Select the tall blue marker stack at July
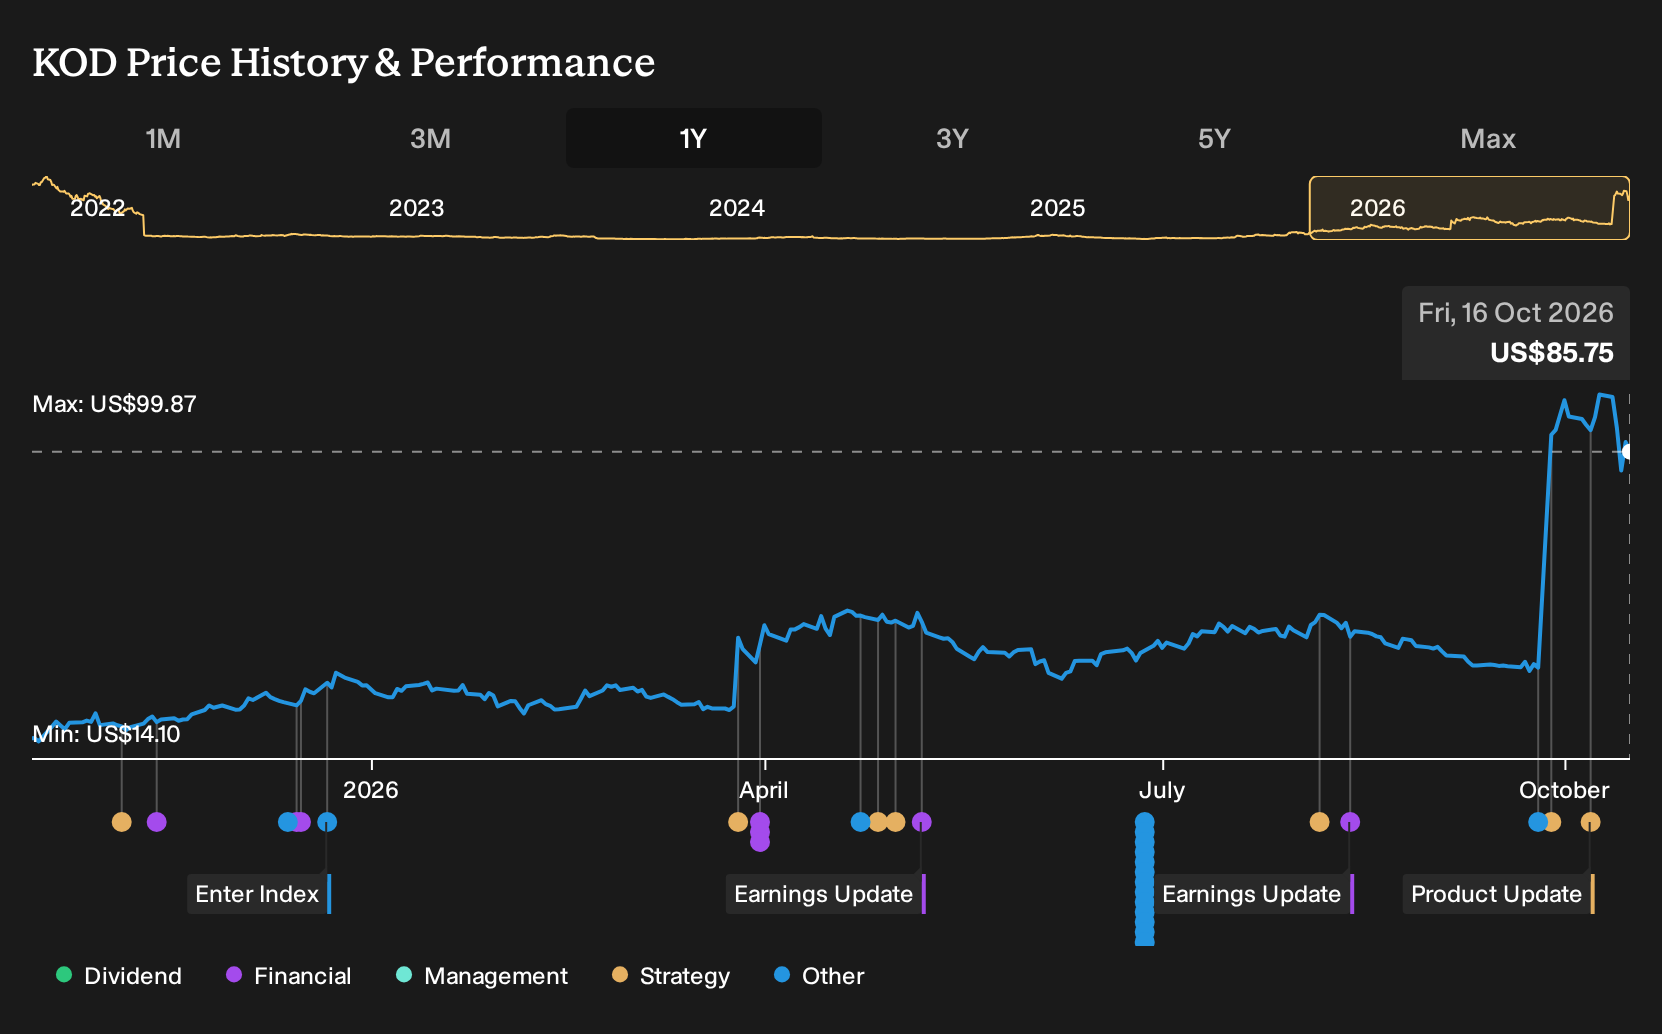1662x1034 pixels. click(x=1145, y=879)
